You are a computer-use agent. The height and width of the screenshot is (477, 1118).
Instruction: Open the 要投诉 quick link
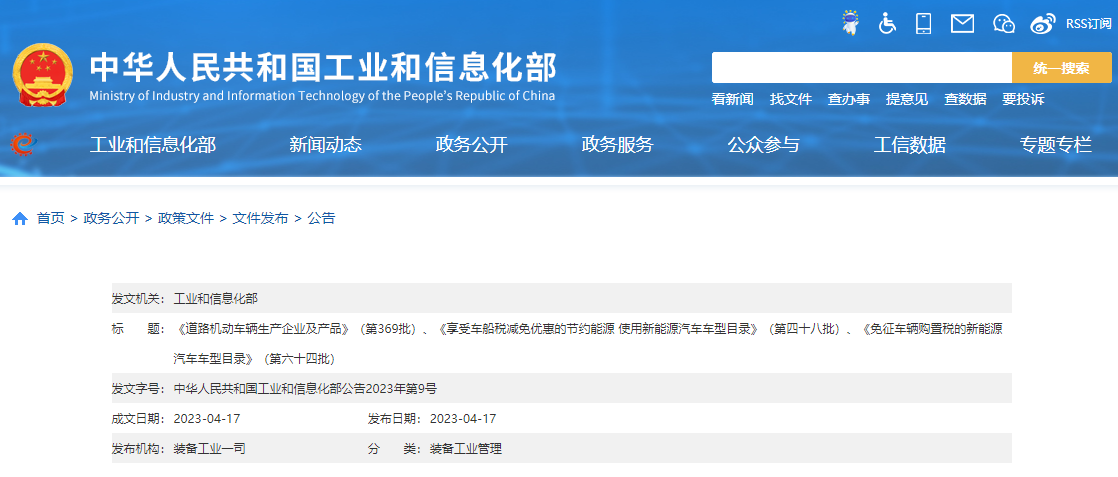(x=1023, y=99)
